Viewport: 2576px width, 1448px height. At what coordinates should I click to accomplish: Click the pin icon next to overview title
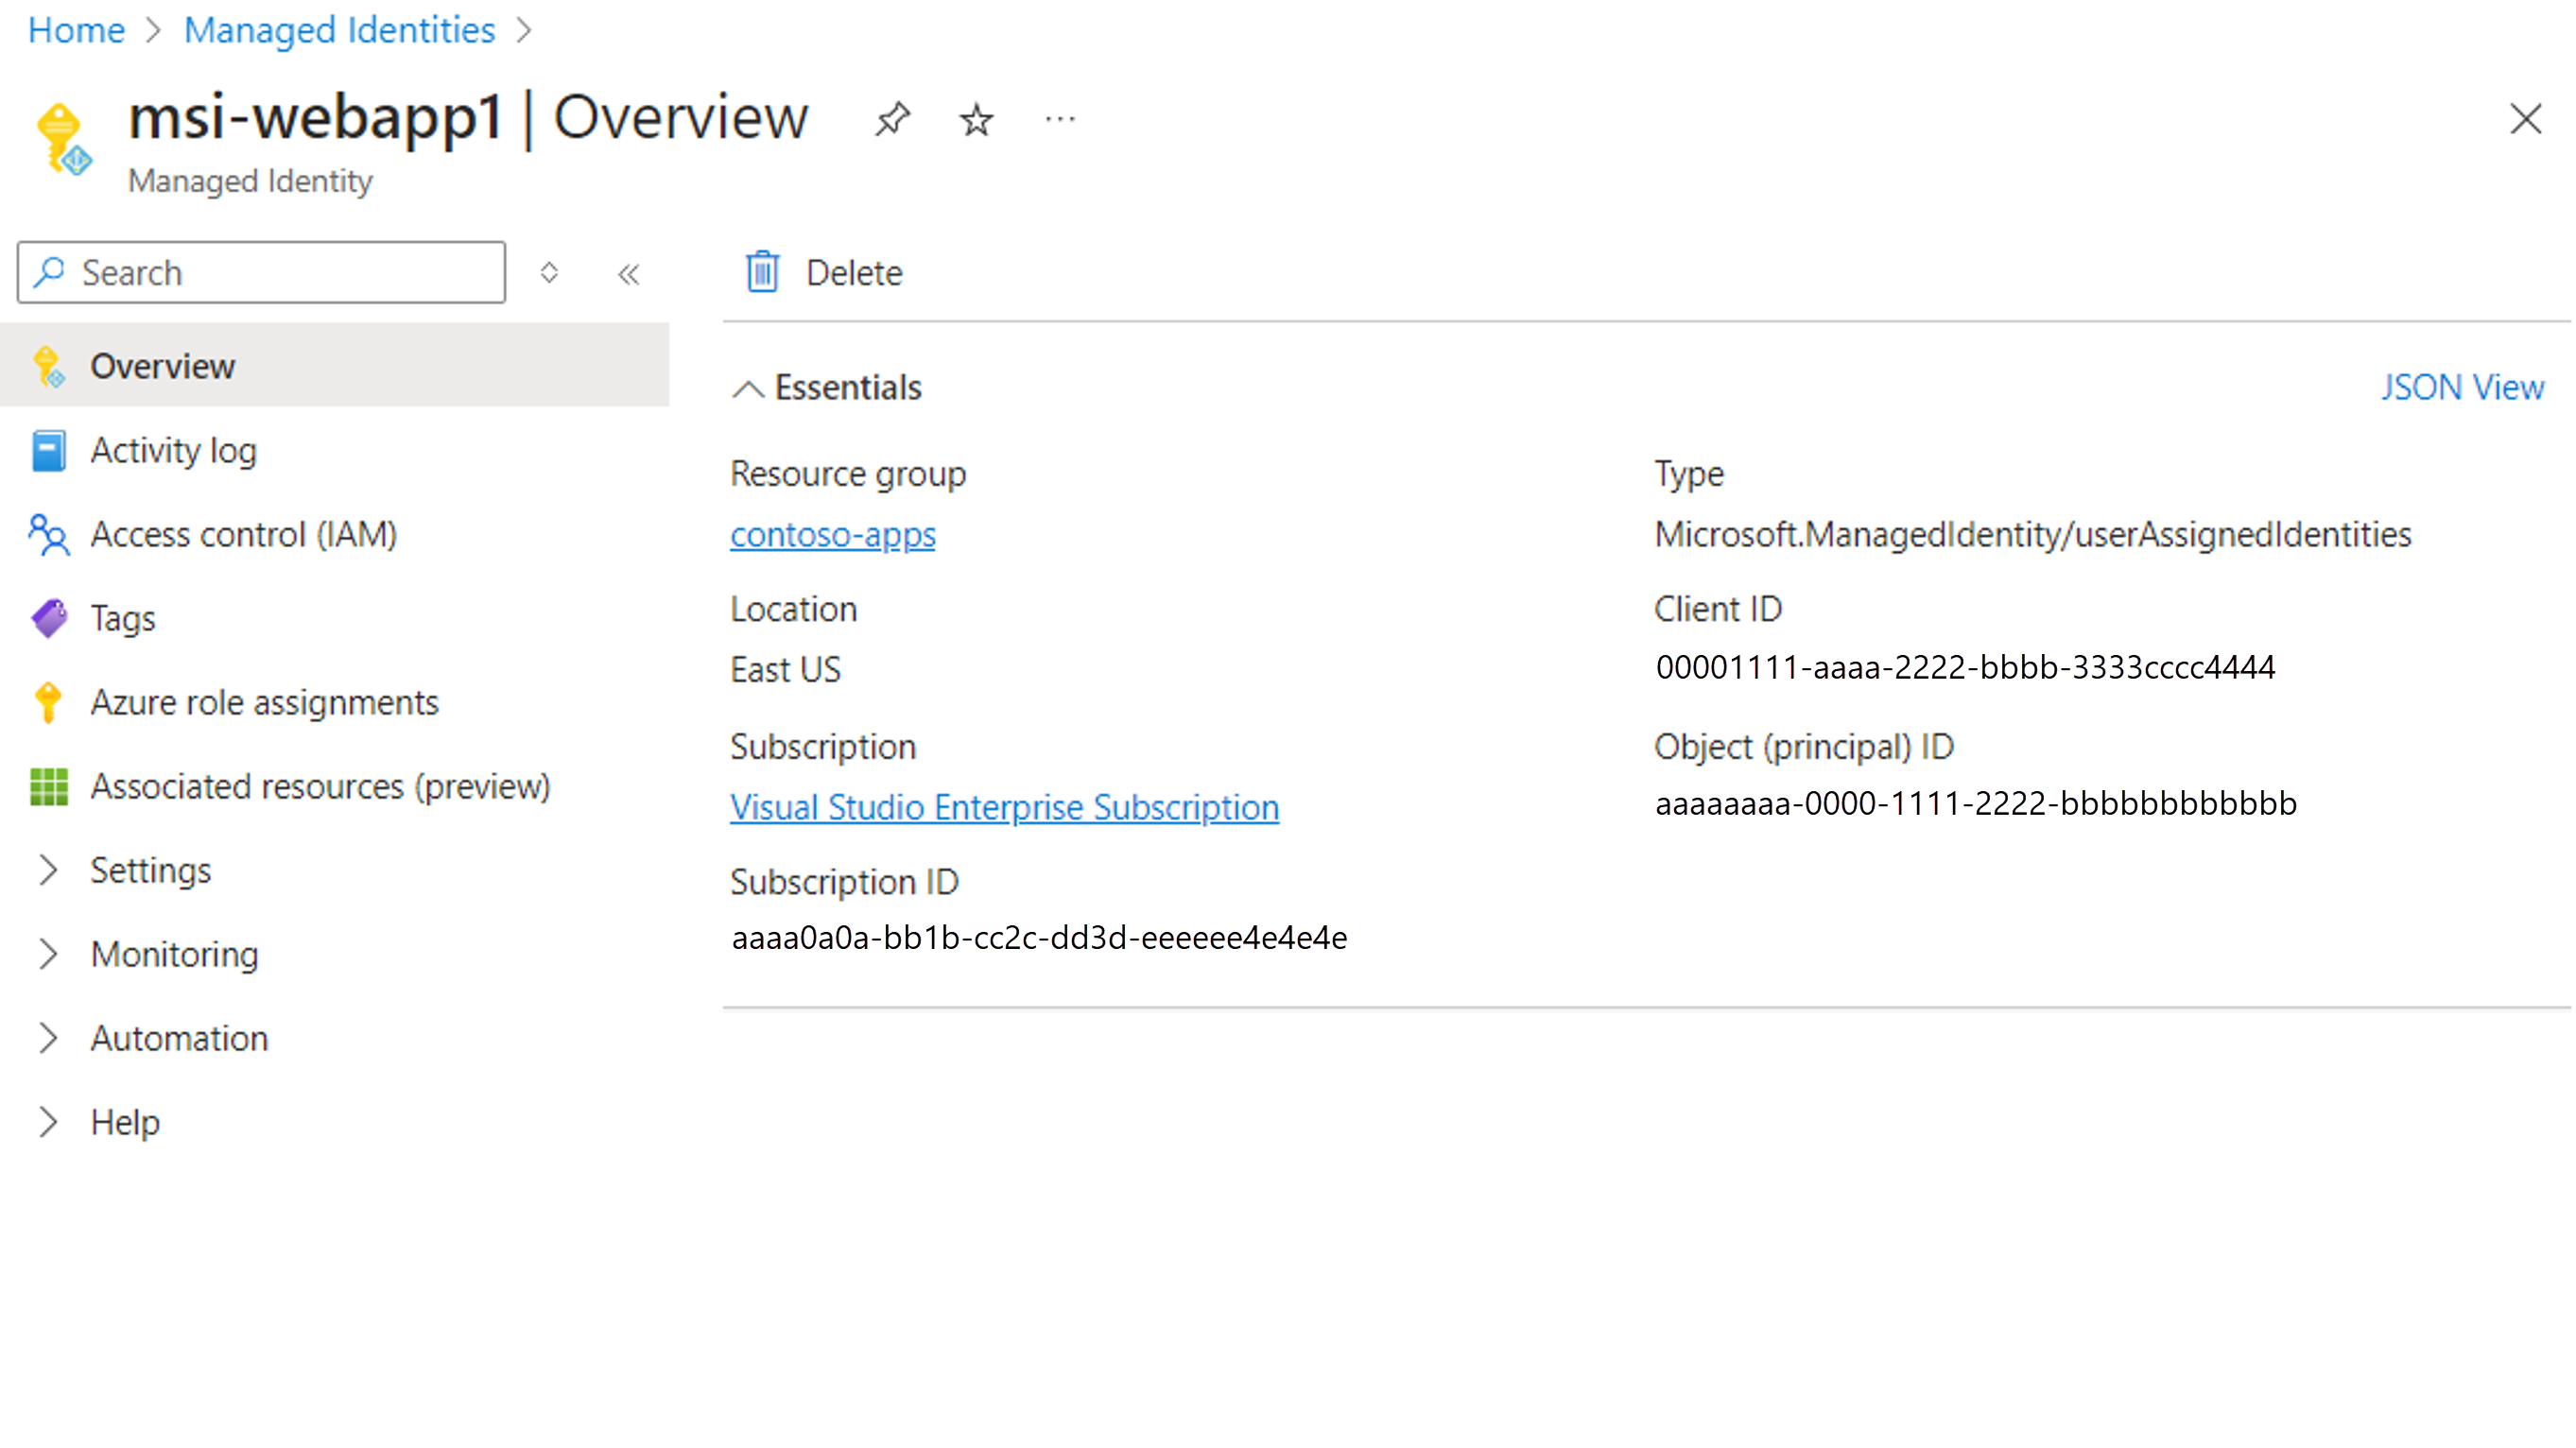pos(891,120)
